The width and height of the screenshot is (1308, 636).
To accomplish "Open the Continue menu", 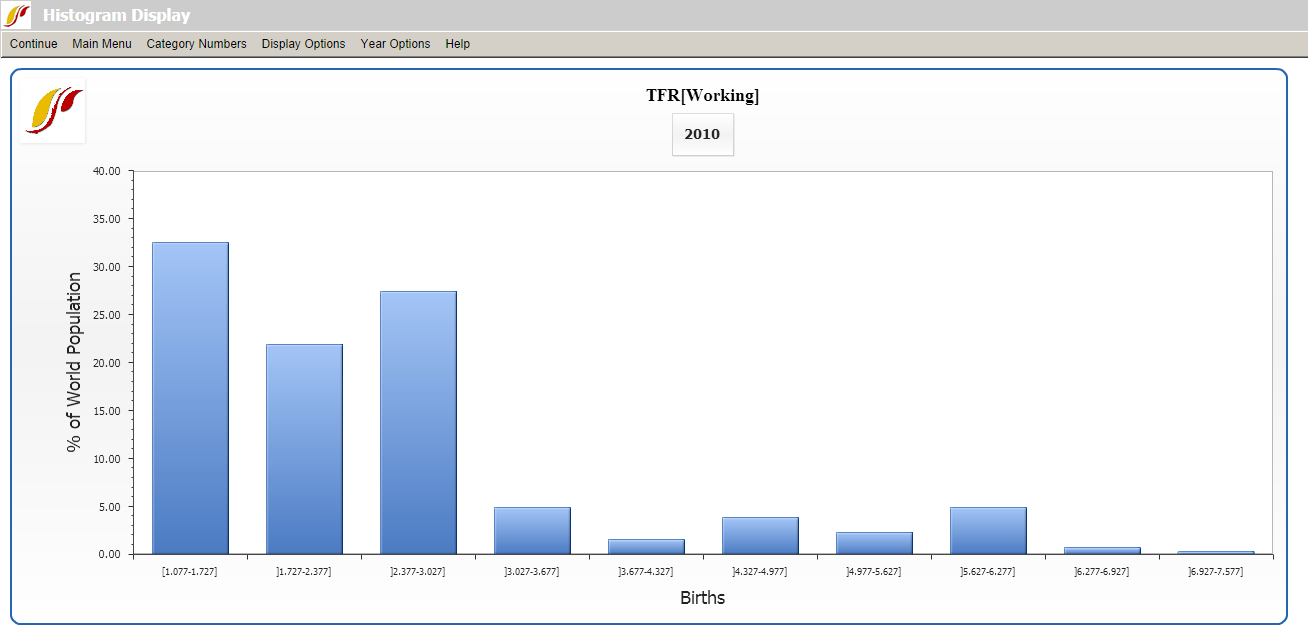I will point(34,44).
